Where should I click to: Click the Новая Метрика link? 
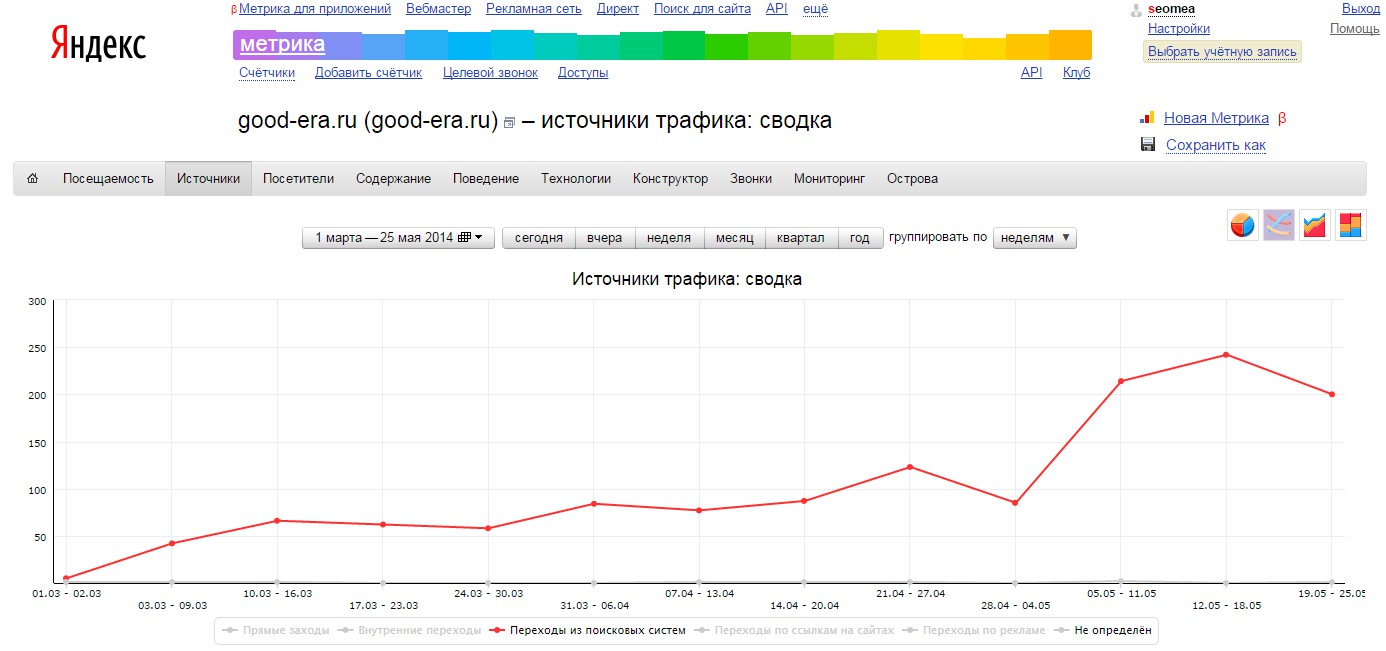pos(1216,118)
